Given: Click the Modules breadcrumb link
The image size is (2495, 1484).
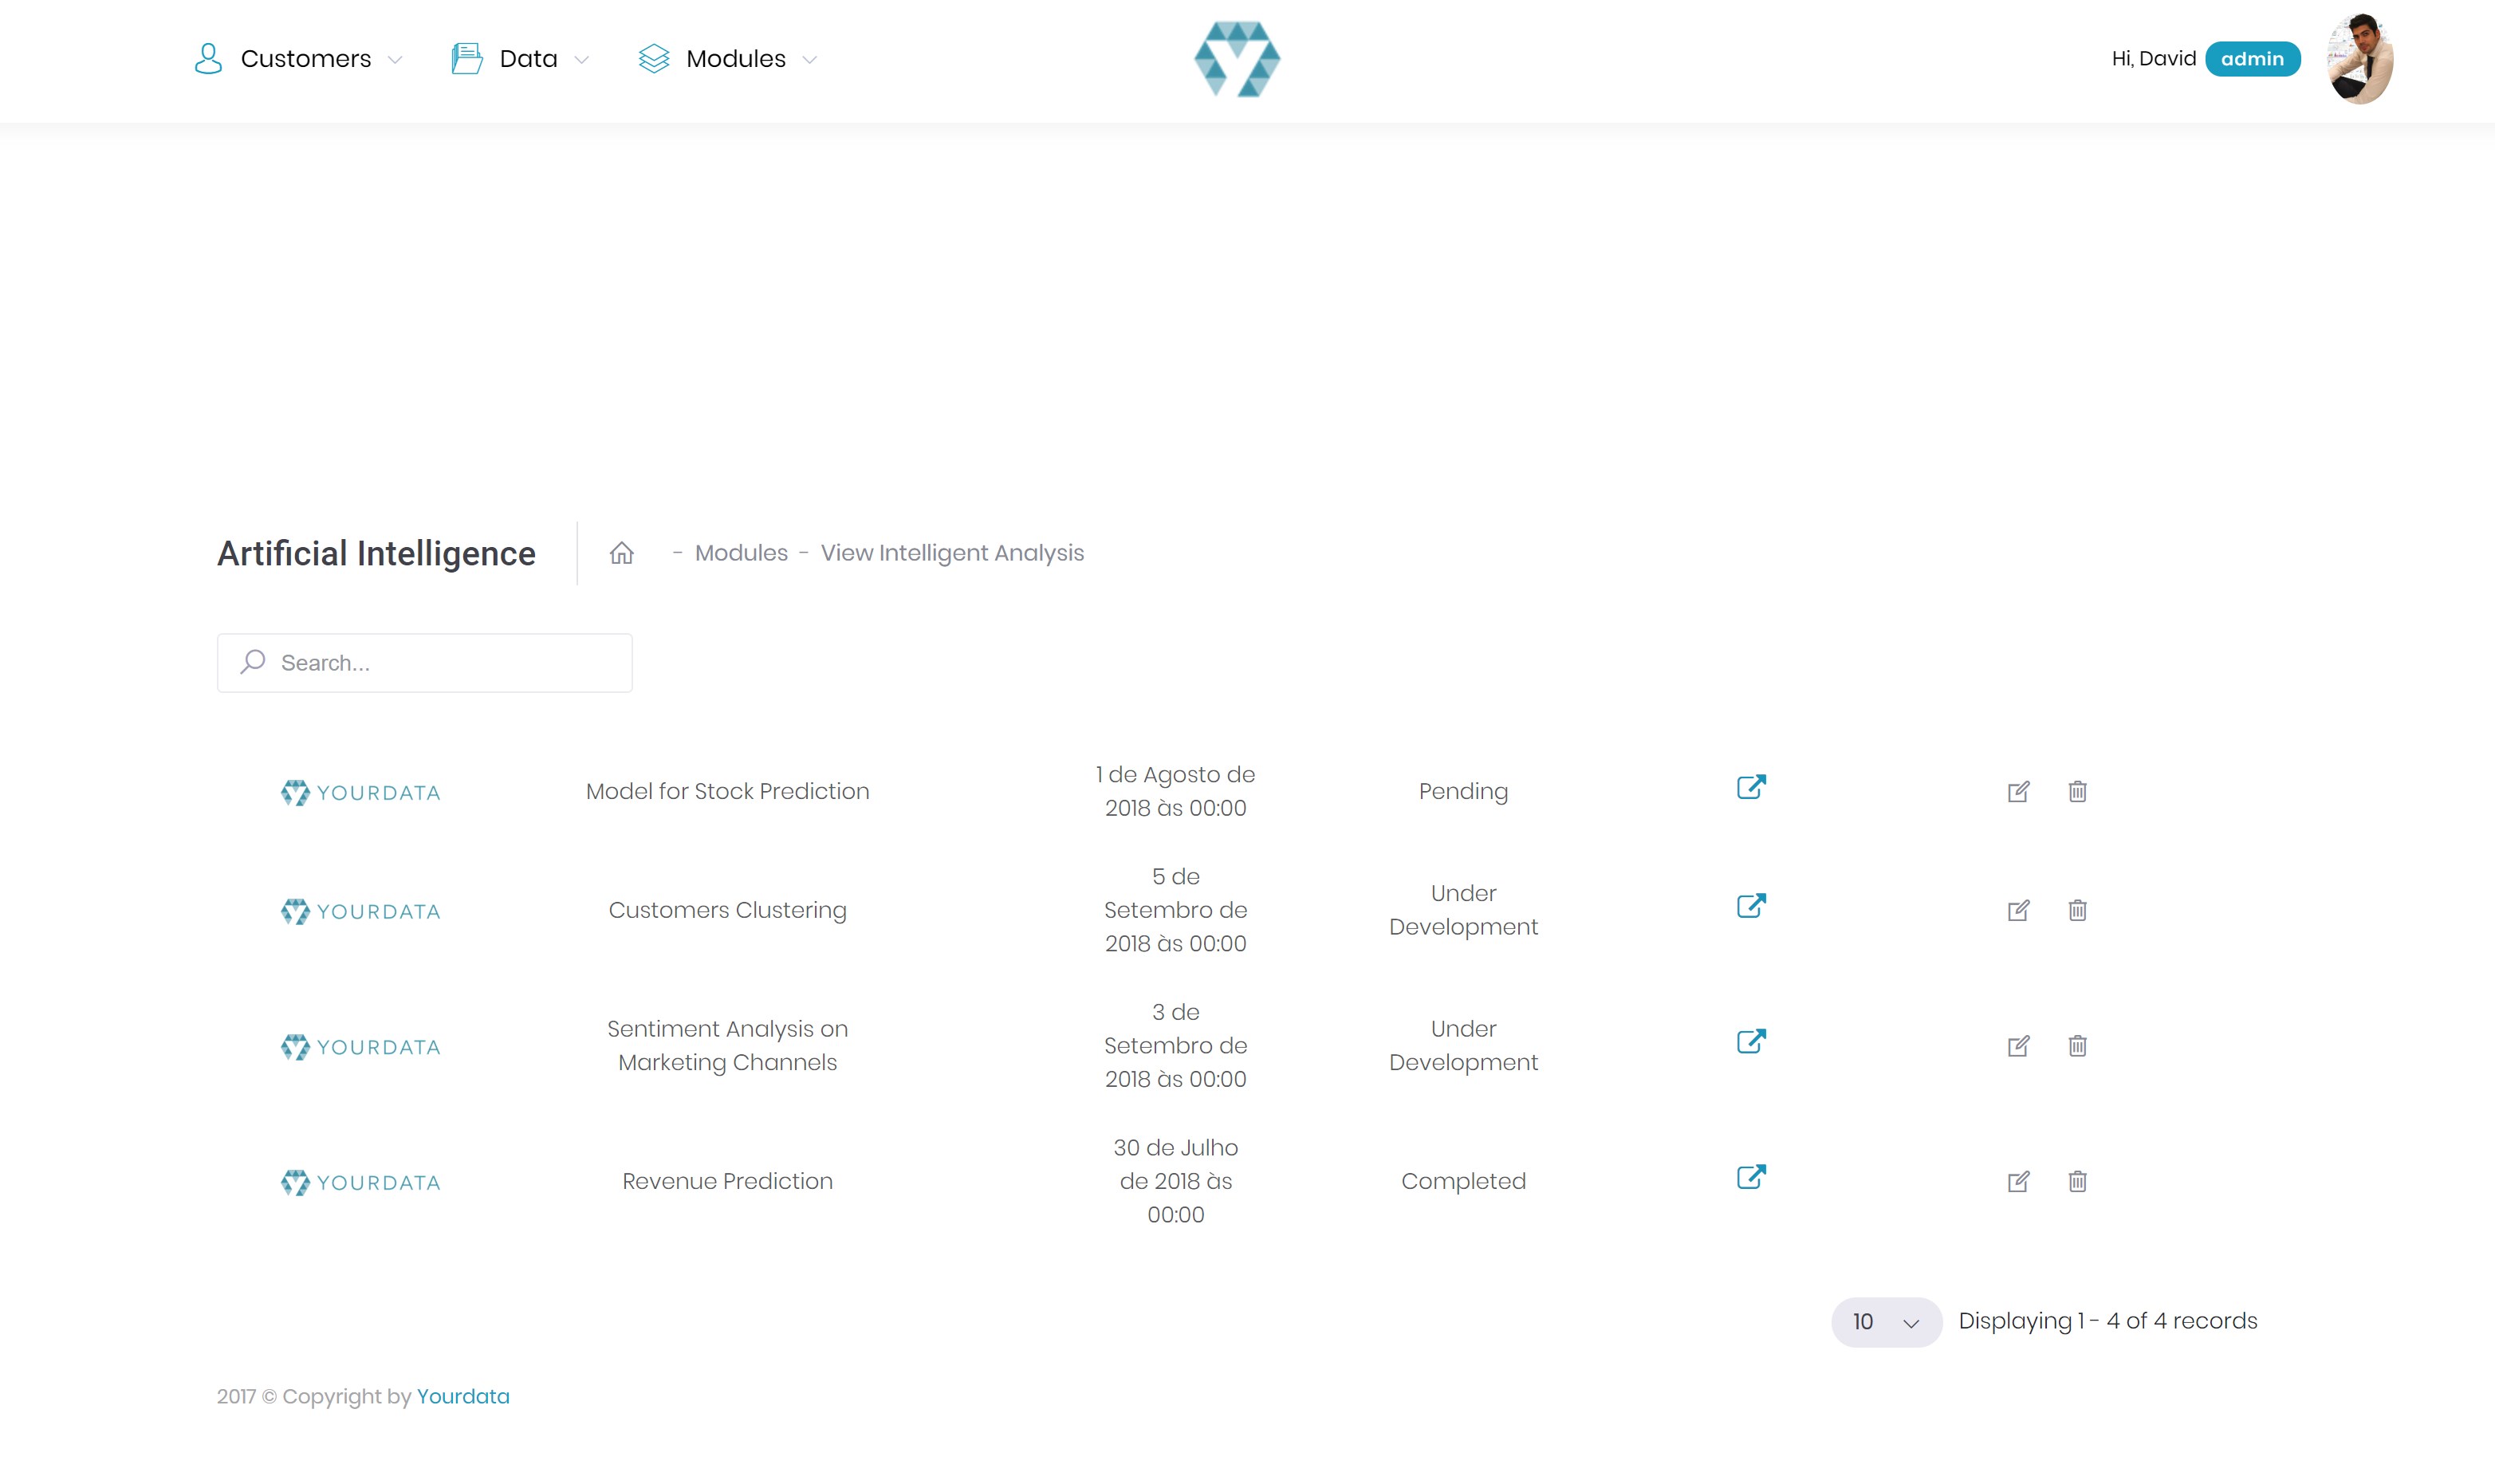Looking at the screenshot, I should coord(741,553).
